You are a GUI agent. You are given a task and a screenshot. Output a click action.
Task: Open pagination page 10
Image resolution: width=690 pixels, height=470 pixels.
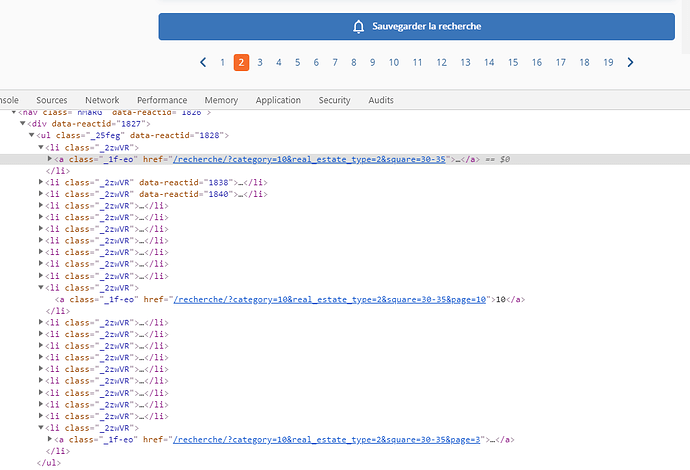[394, 62]
